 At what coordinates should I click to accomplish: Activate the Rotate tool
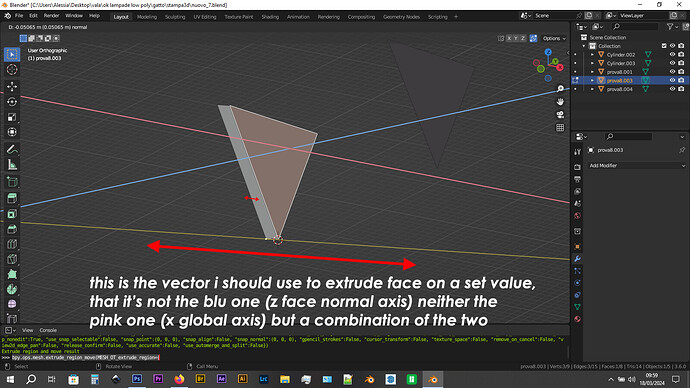coord(12,102)
